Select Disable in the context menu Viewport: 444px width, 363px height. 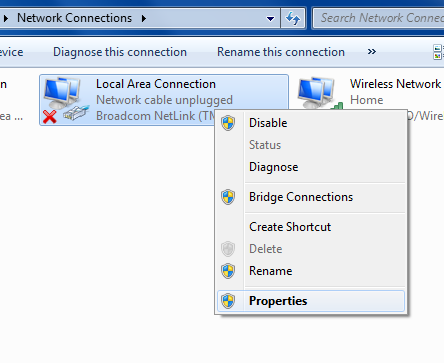pyautogui.click(x=310, y=123)
